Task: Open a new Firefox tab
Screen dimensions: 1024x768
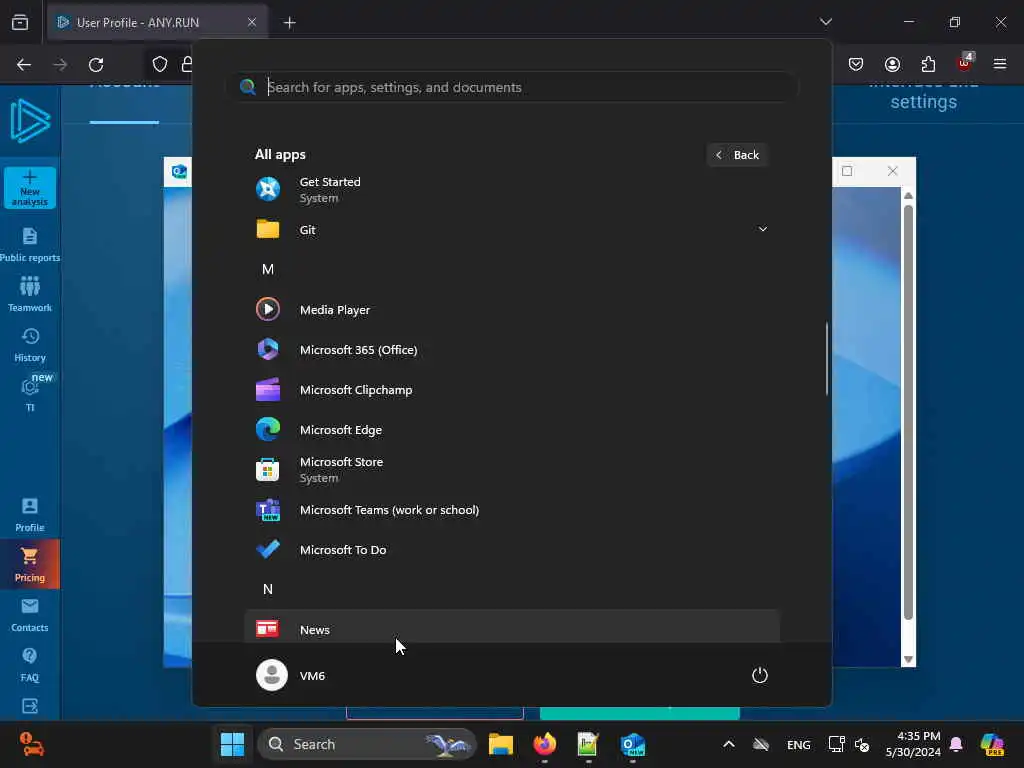Action: coord(289,22)
